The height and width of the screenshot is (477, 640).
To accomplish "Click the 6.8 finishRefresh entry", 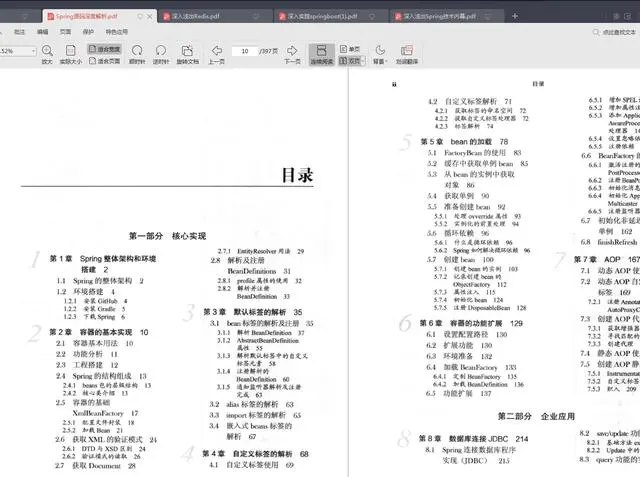I will coord(610,242).
